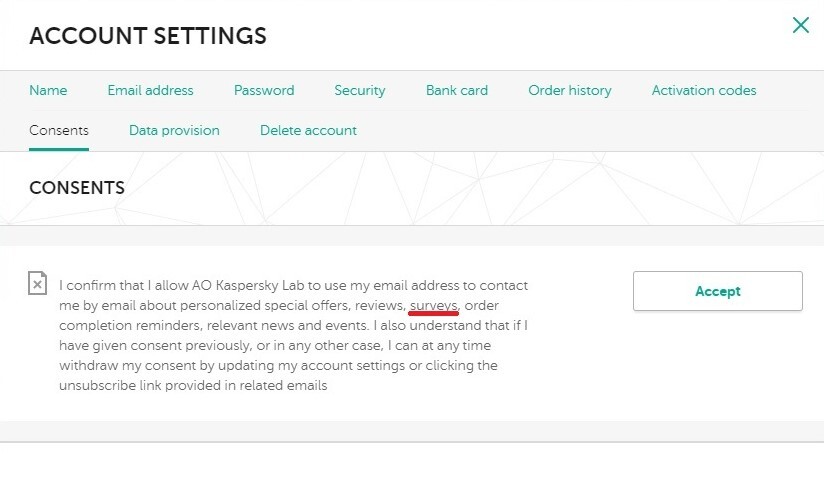The height and width of the screenshot is (481, 824).
Task: Click the red-underlined word "surveys"
Action: (433, 305)
